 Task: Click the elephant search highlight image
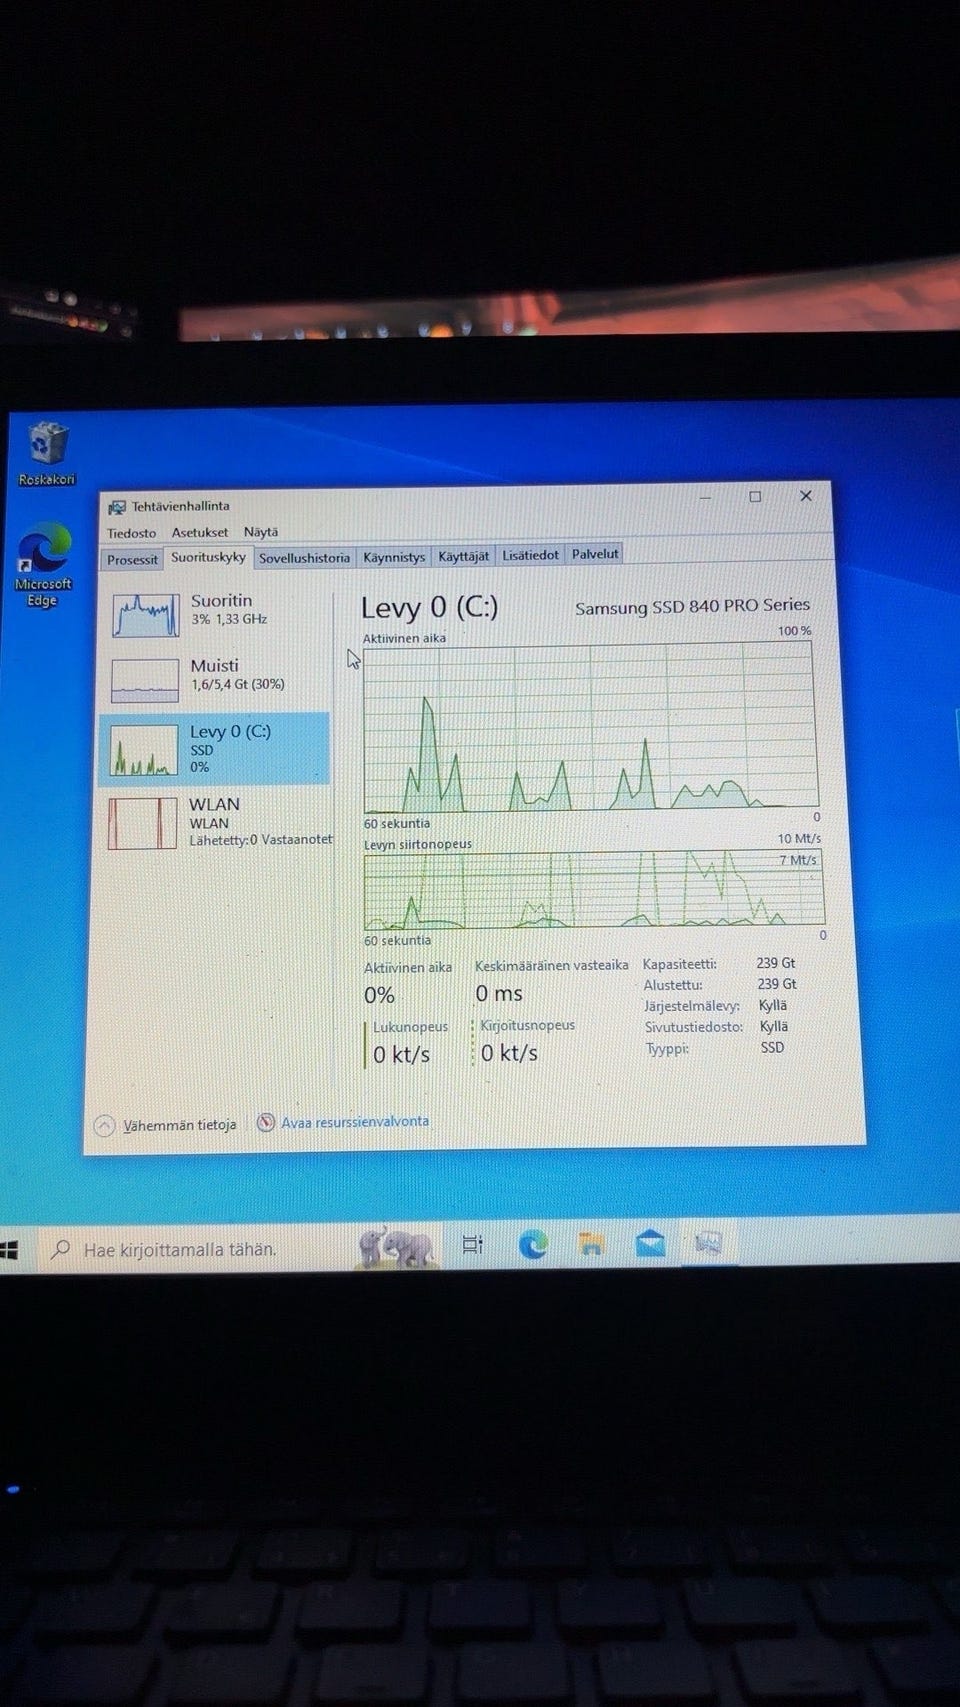[x=397, y=1247]
